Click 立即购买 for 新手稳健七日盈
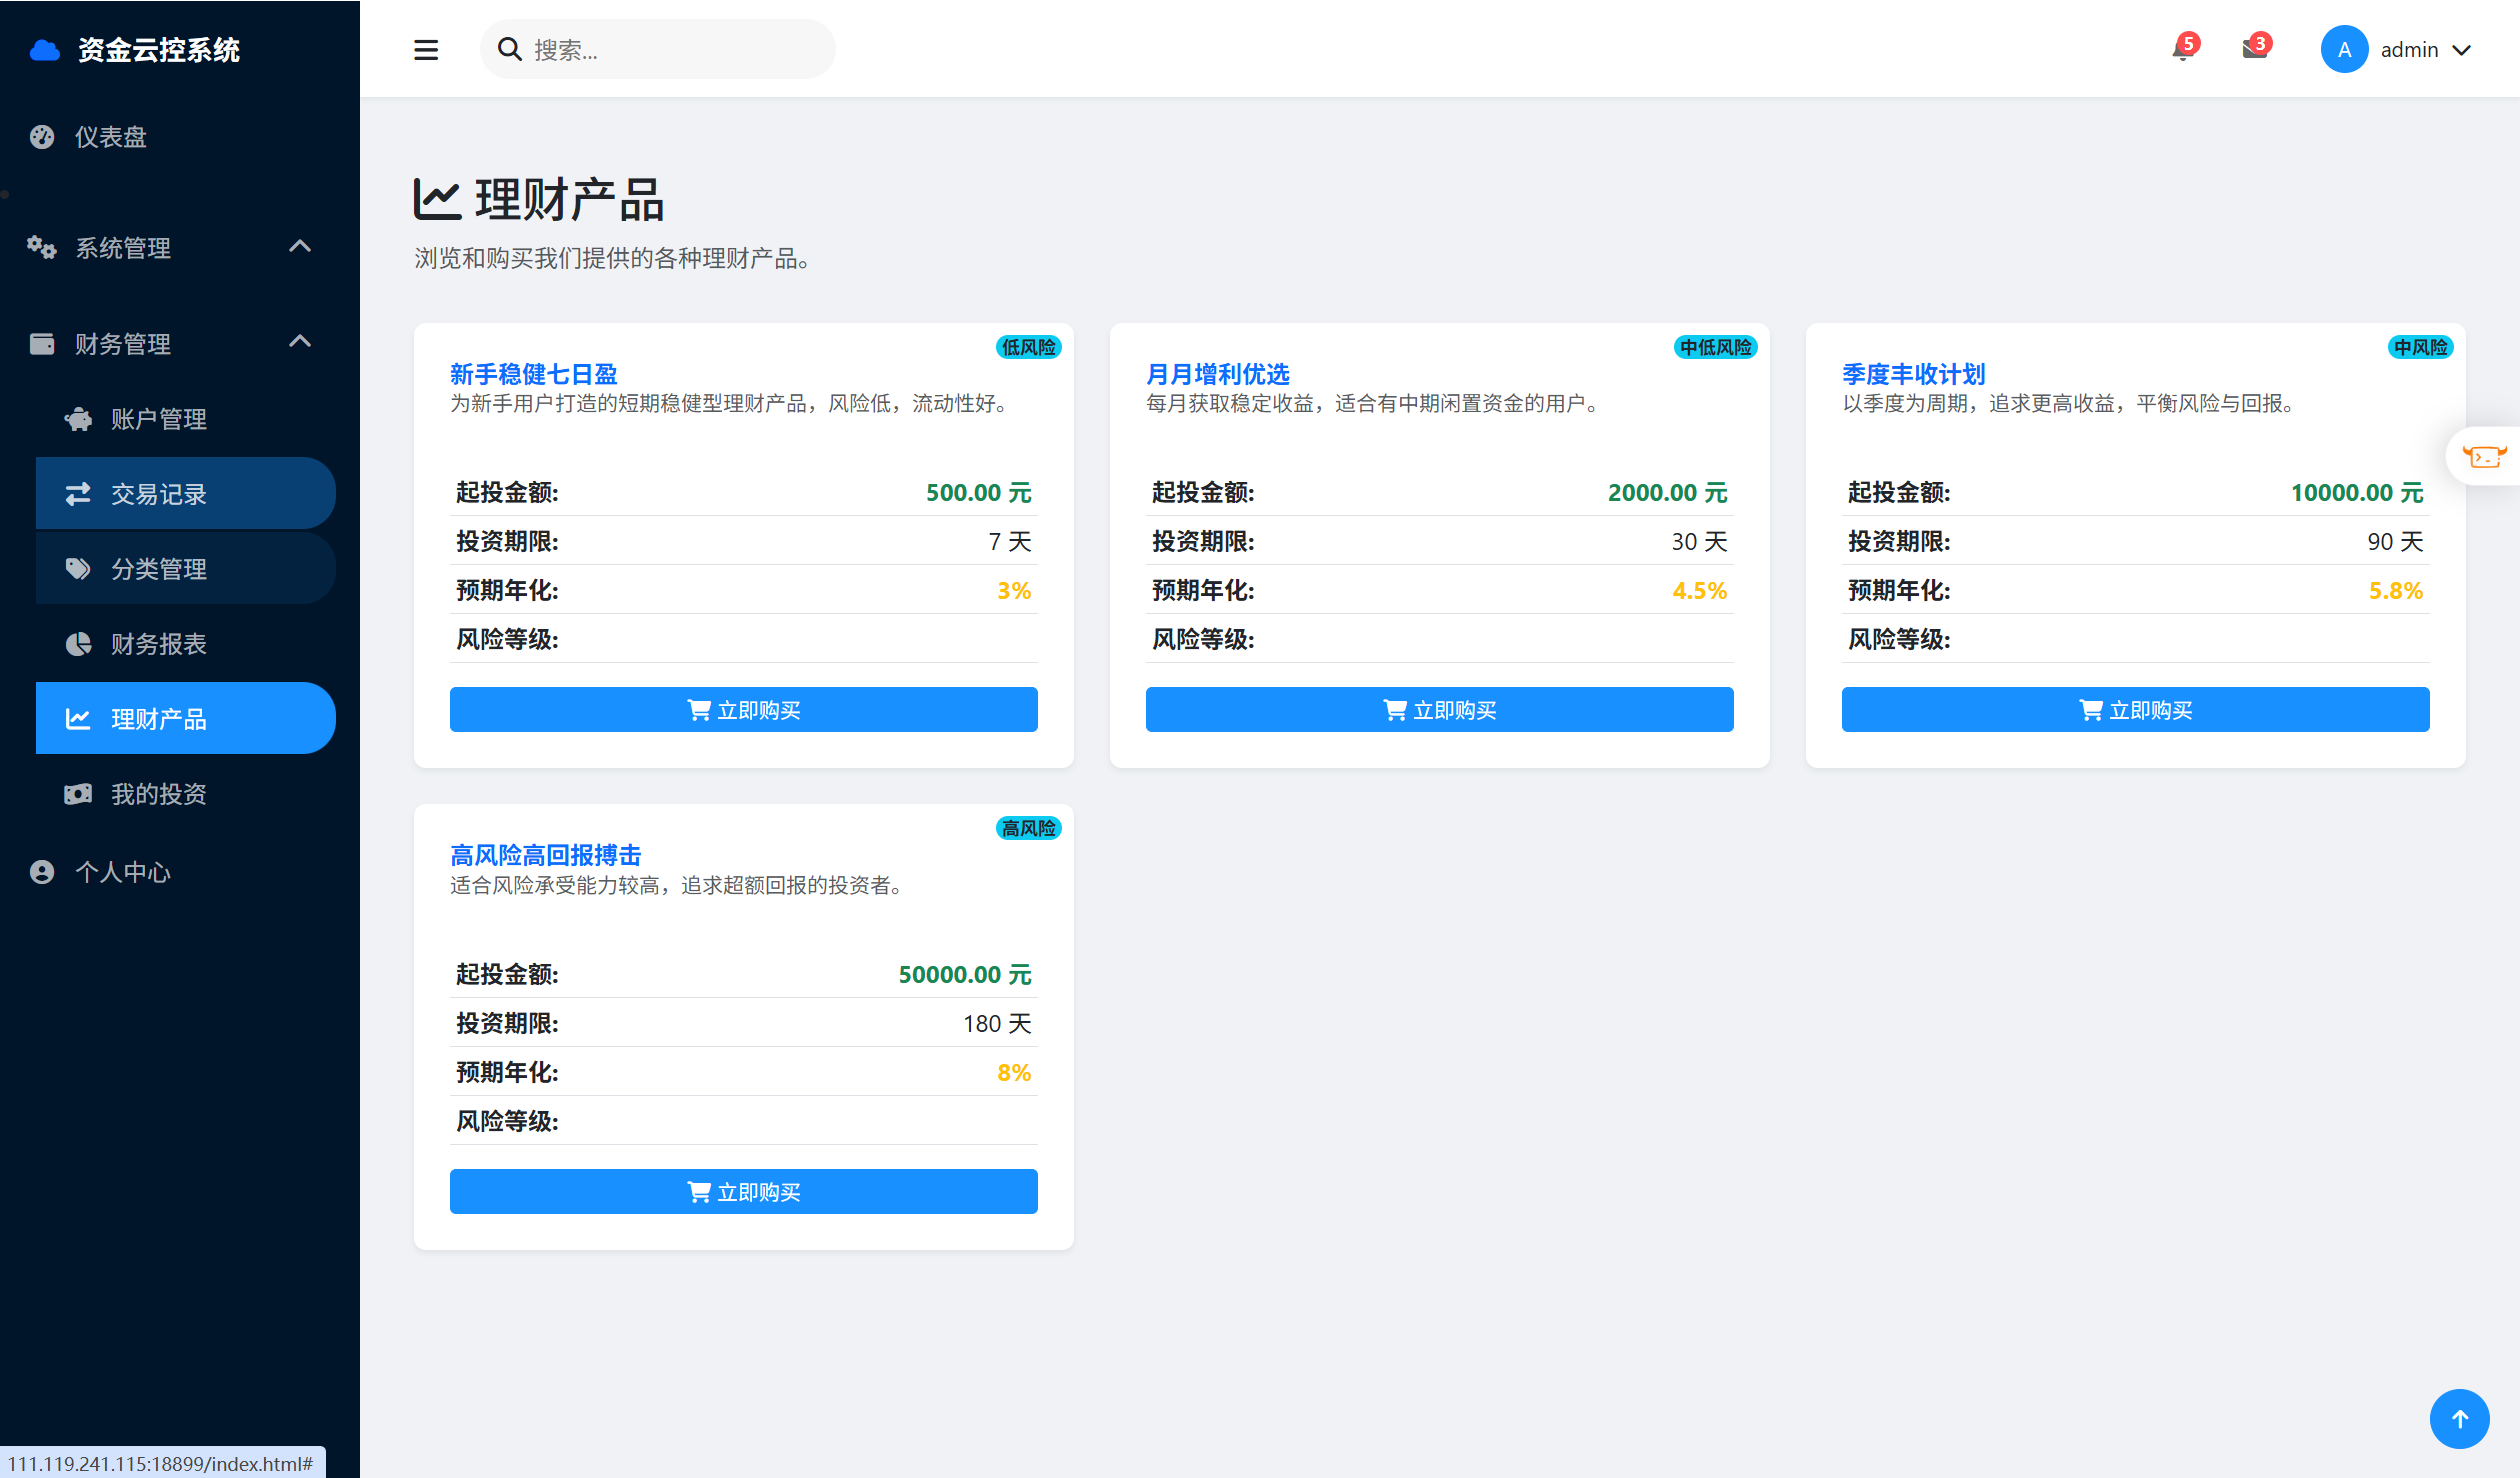The height and width of the screenshot is (1478, 2520). (x=743, y=710)
